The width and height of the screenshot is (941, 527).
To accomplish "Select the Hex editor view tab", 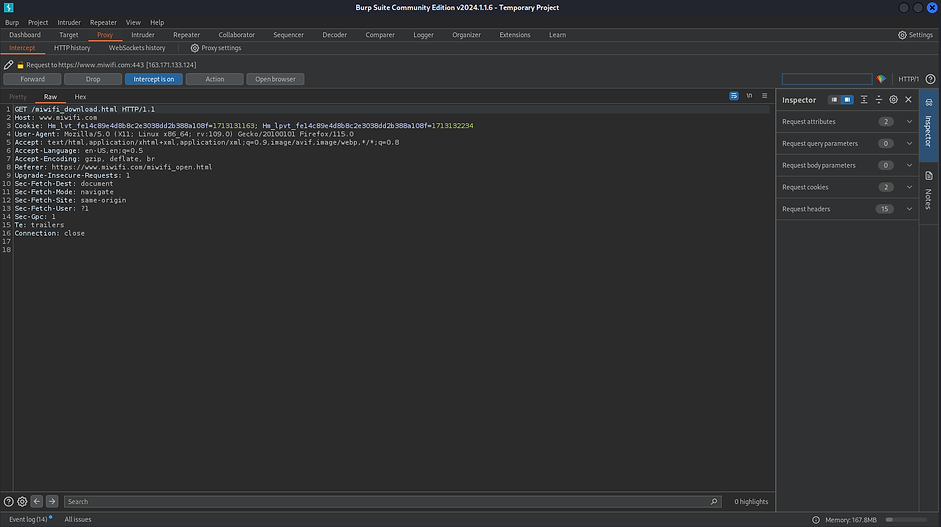I will (x=80, y=97).
